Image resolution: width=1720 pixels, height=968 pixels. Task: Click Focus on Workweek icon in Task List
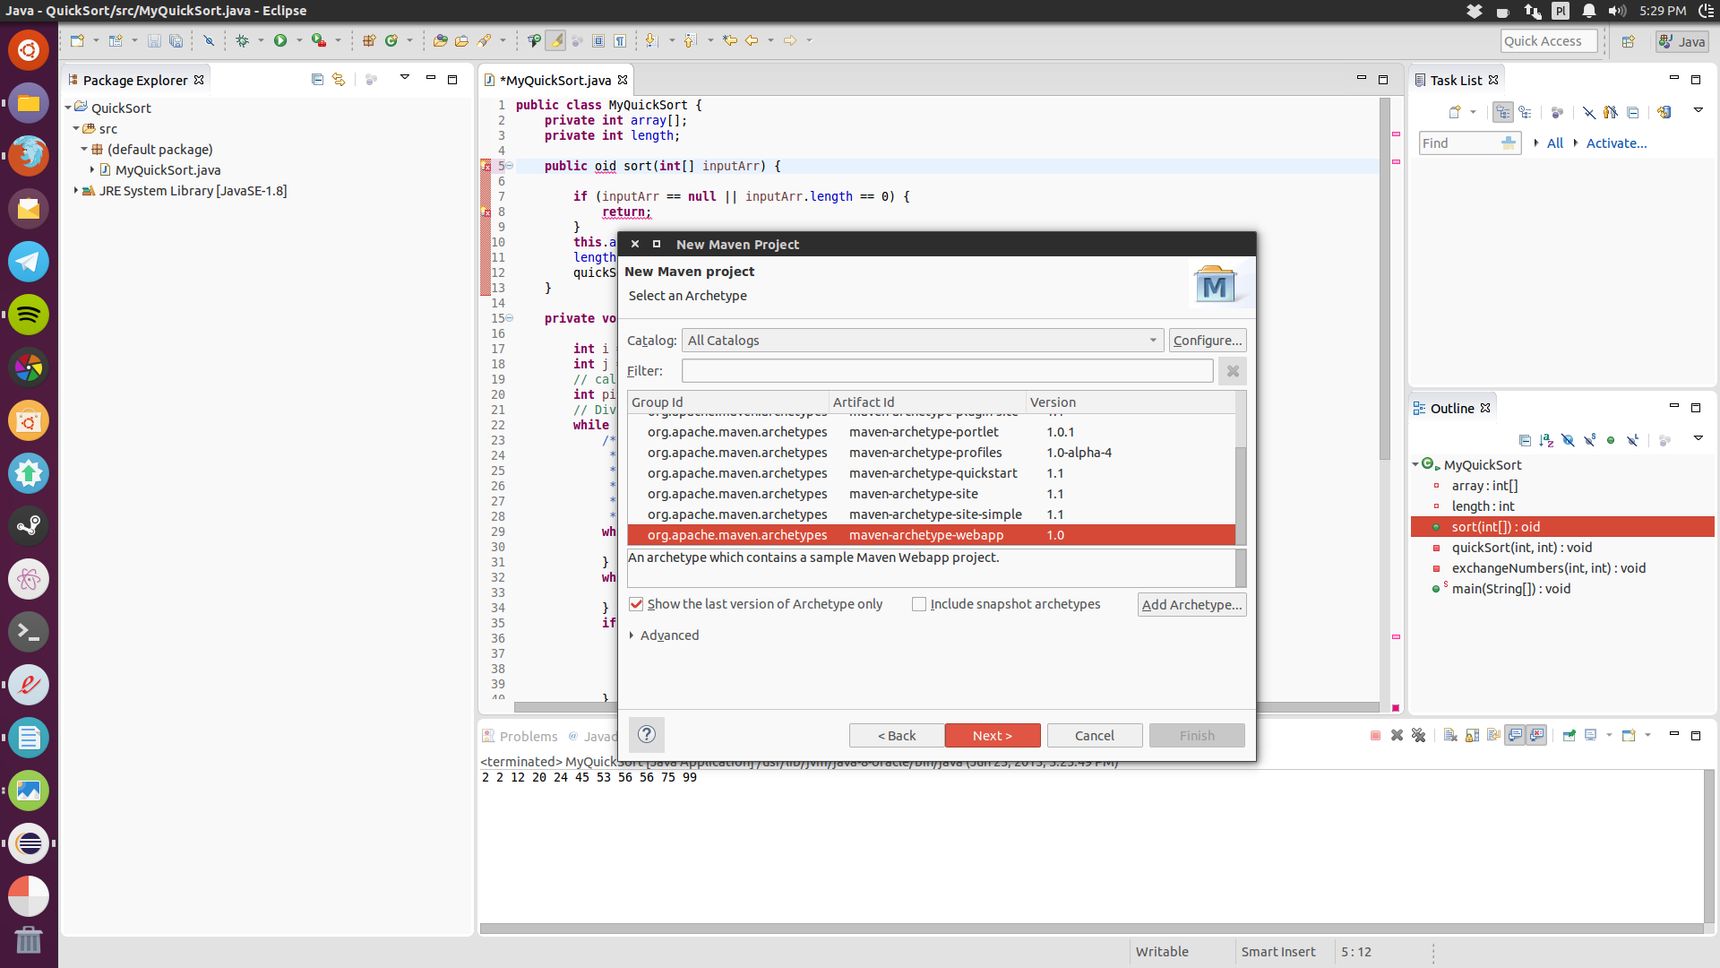(1557, 112)
